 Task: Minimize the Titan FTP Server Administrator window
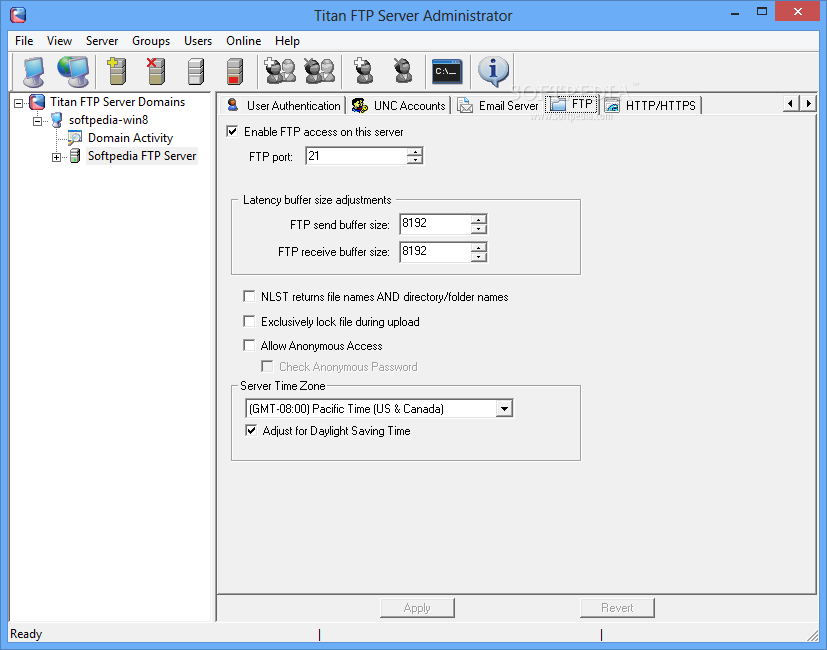tap(735, 12)
